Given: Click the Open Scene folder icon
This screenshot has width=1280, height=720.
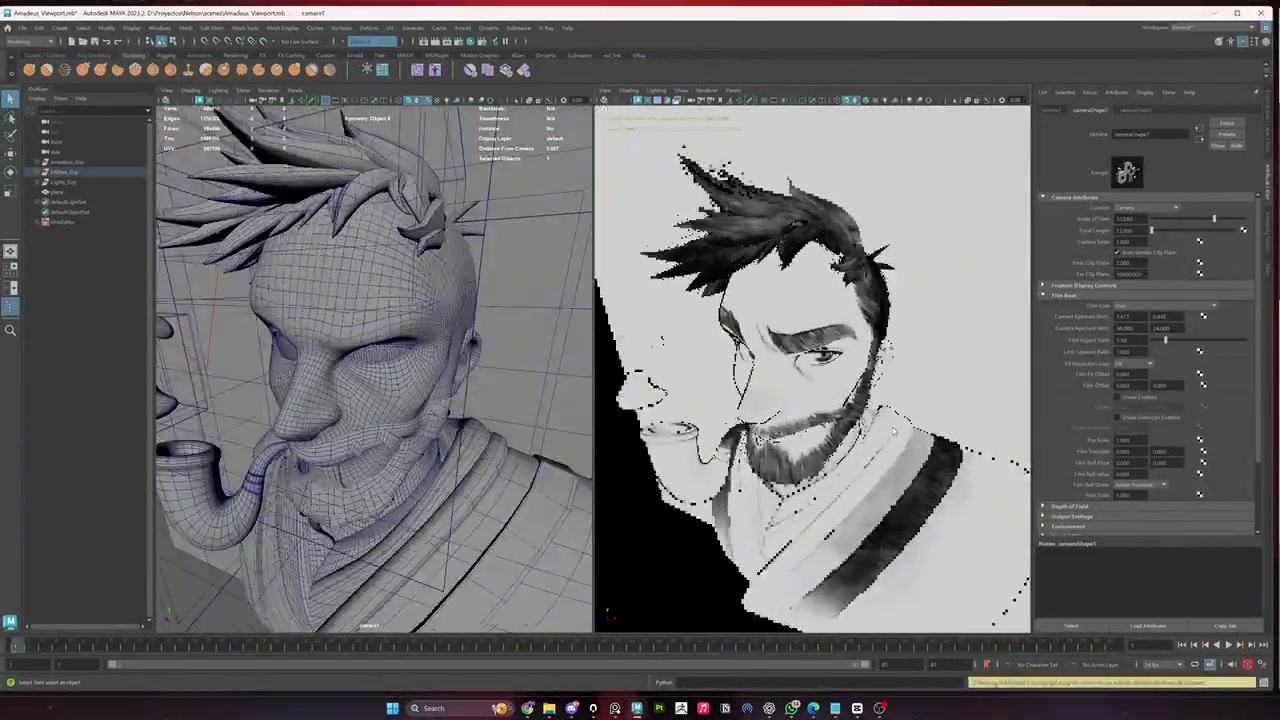Looking at the screenshot, I should [x=83, y=41].
